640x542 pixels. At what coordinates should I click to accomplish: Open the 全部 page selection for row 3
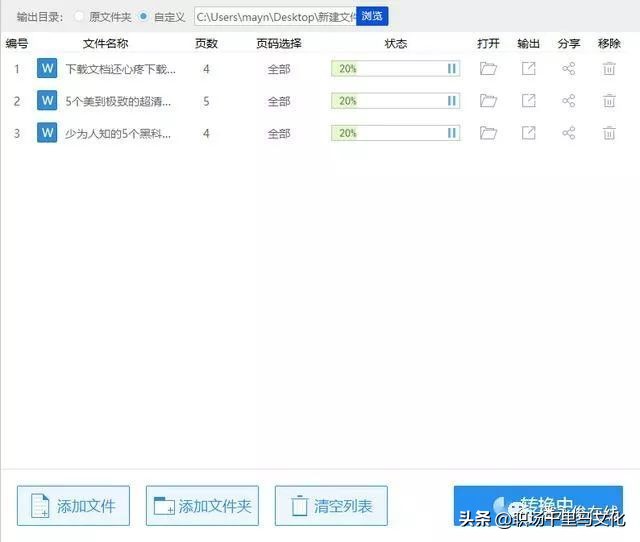point(279,133)
